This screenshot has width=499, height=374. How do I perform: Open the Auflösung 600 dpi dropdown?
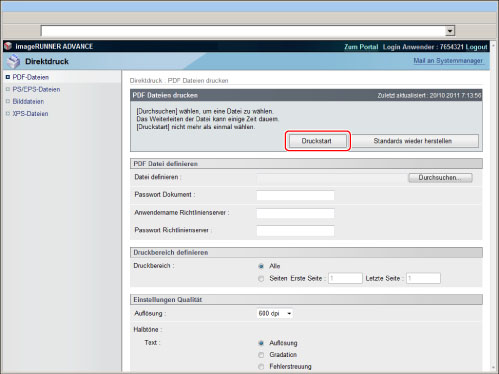click(x=275, y=313)
